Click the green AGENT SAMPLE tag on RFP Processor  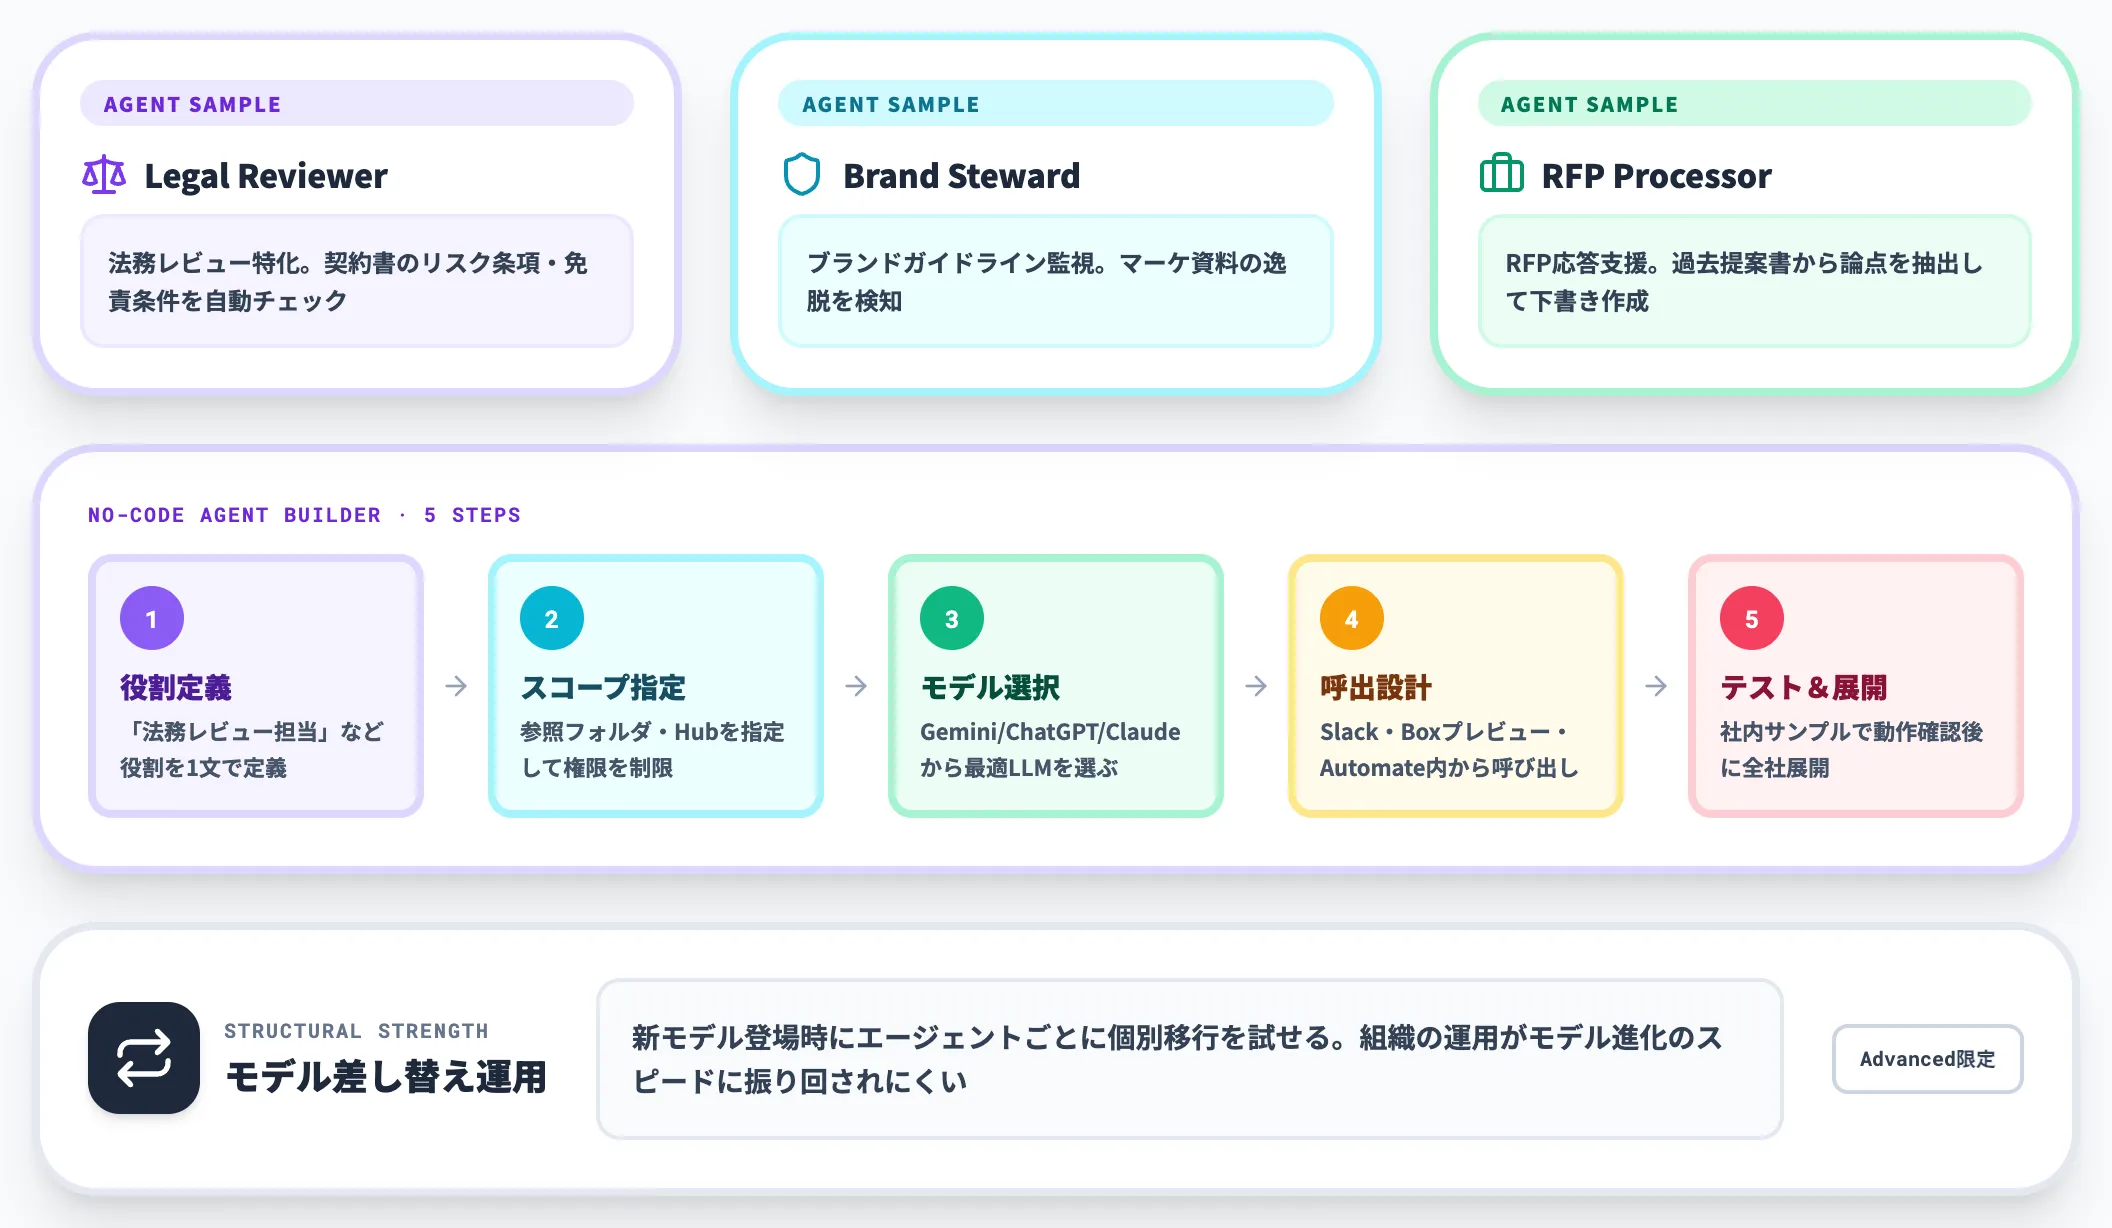click(x=1755, y=104)
